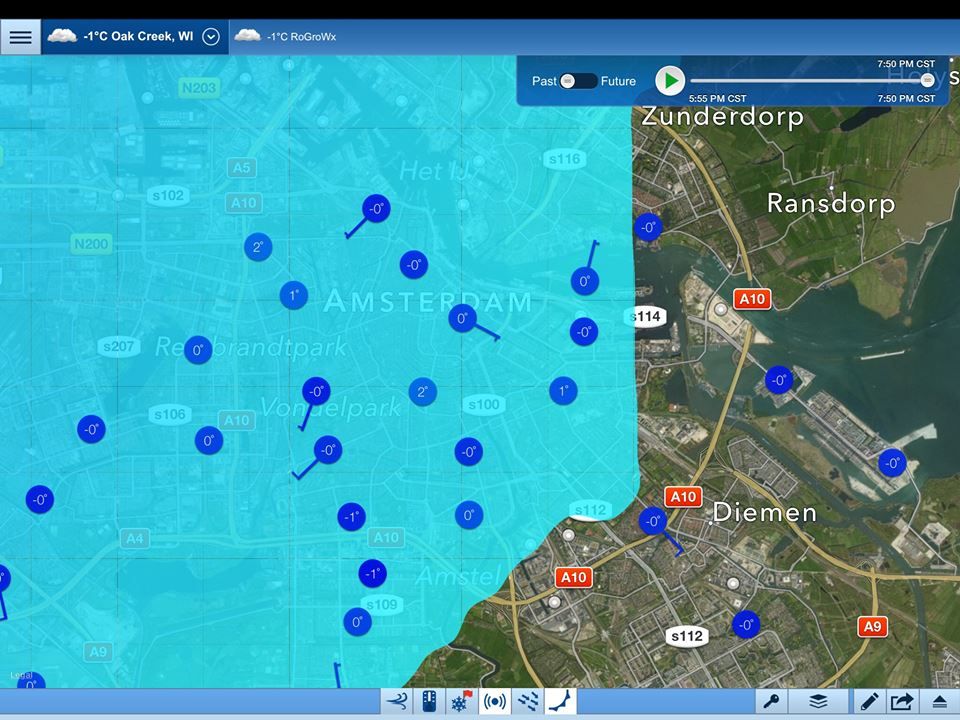960x720 pixels.
Task: Toggle the weather stations broadcast icon
Action: 495,702
